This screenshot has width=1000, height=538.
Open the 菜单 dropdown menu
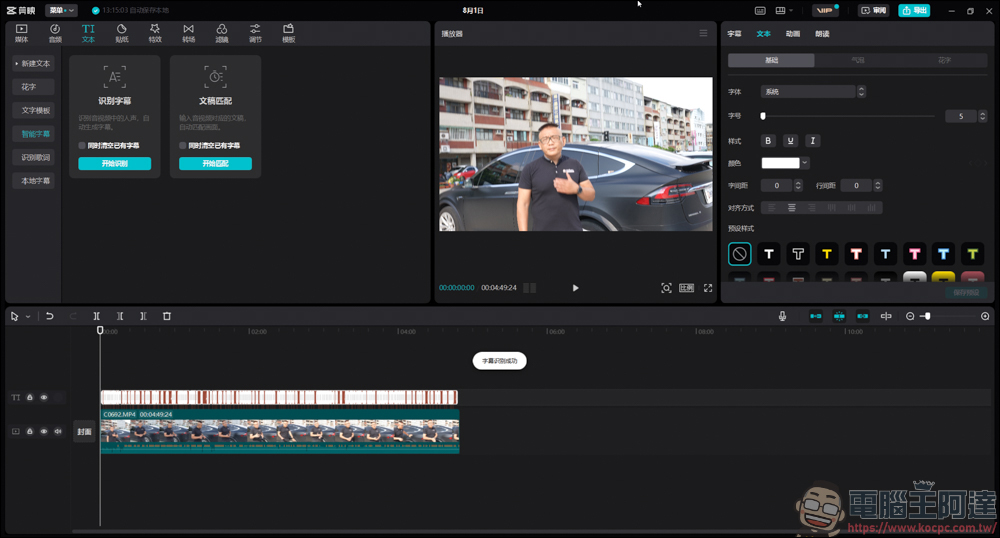[60, 10]
